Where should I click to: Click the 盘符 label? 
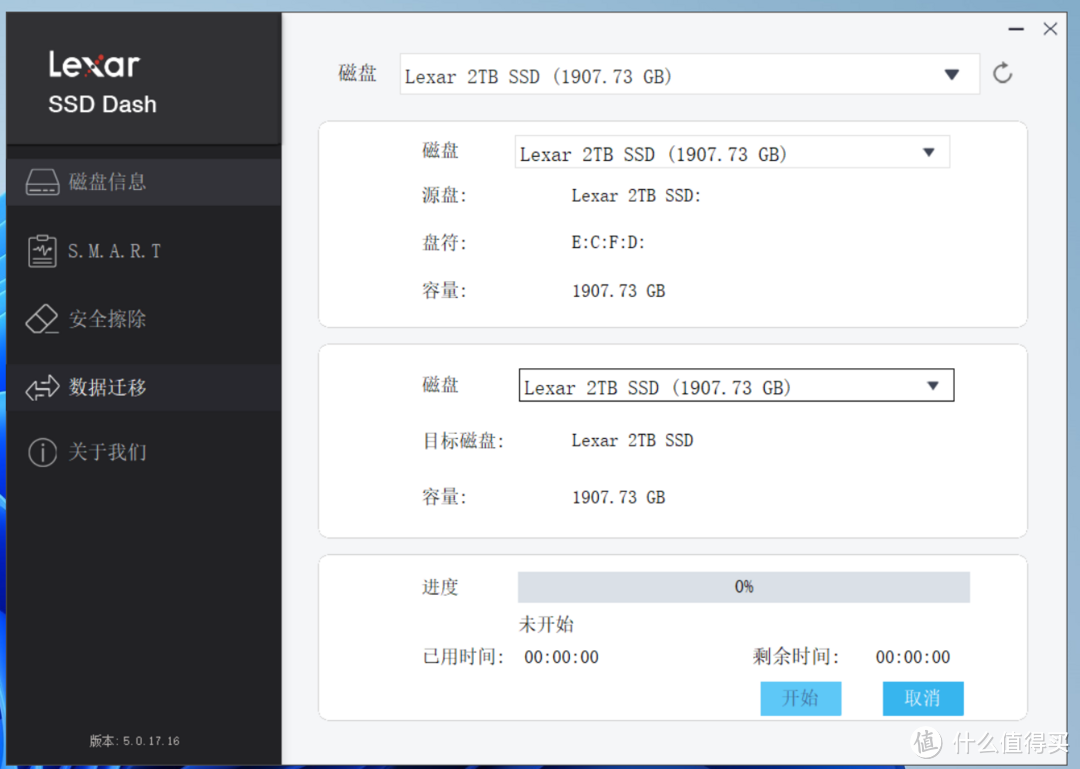click(x=444, y=243)
